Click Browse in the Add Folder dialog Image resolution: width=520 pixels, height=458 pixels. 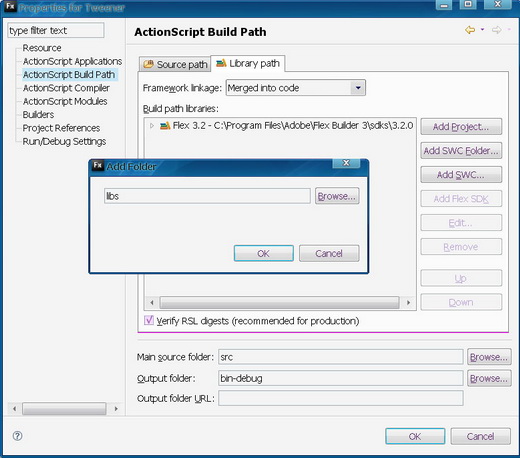point(337,196)
